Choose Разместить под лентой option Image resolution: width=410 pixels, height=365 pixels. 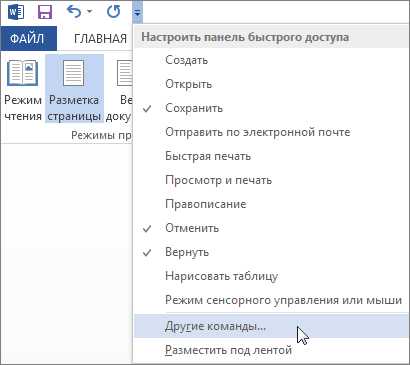tap(271, 350)
